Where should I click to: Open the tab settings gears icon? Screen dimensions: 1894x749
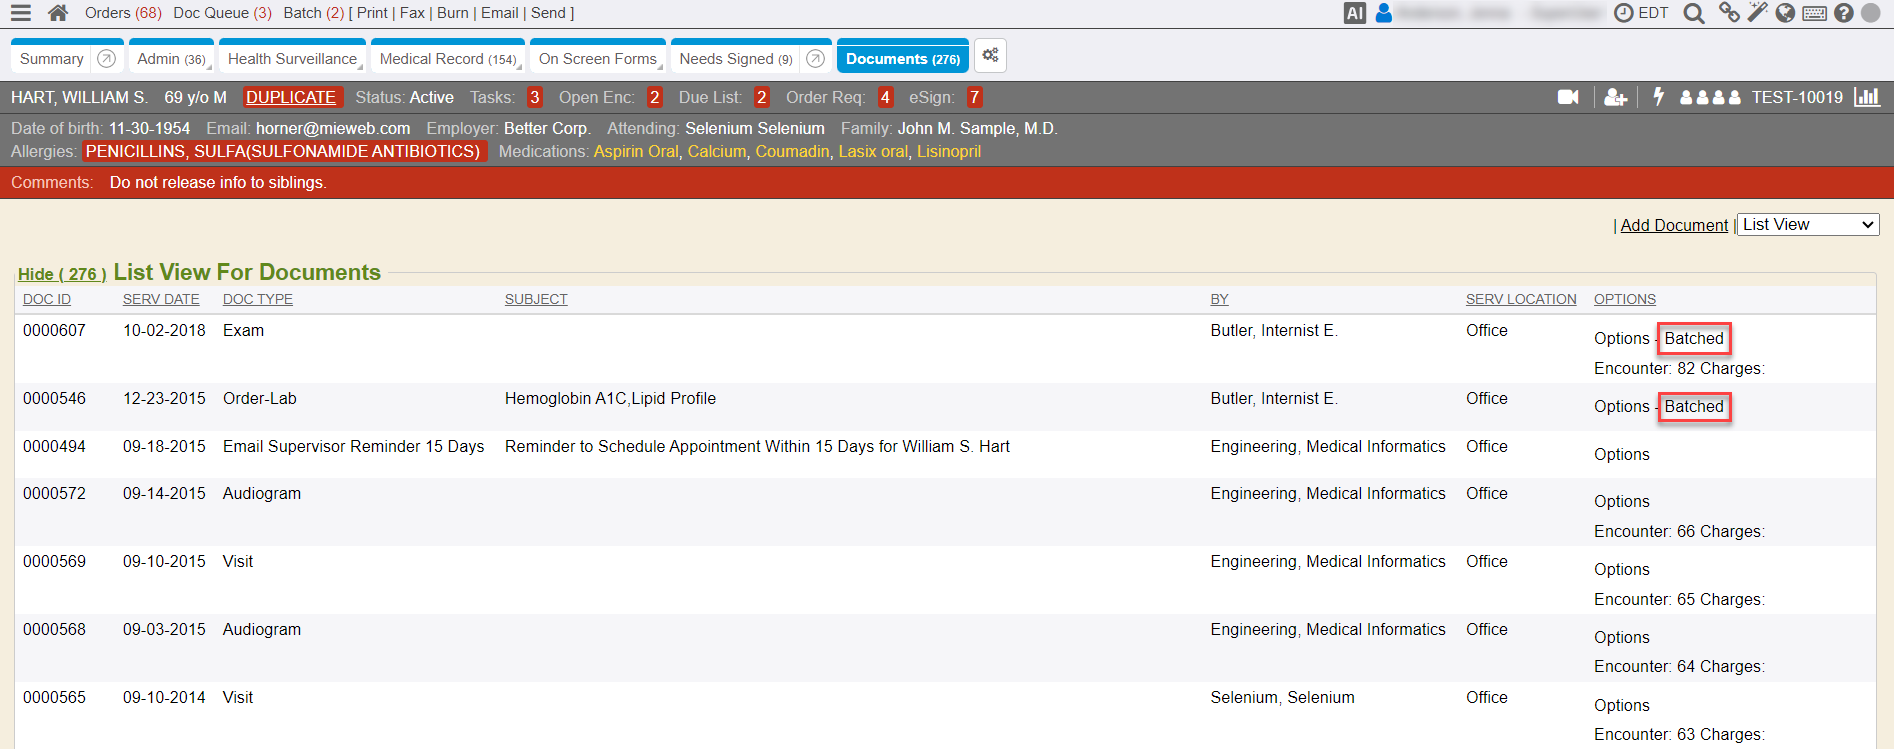990,56
